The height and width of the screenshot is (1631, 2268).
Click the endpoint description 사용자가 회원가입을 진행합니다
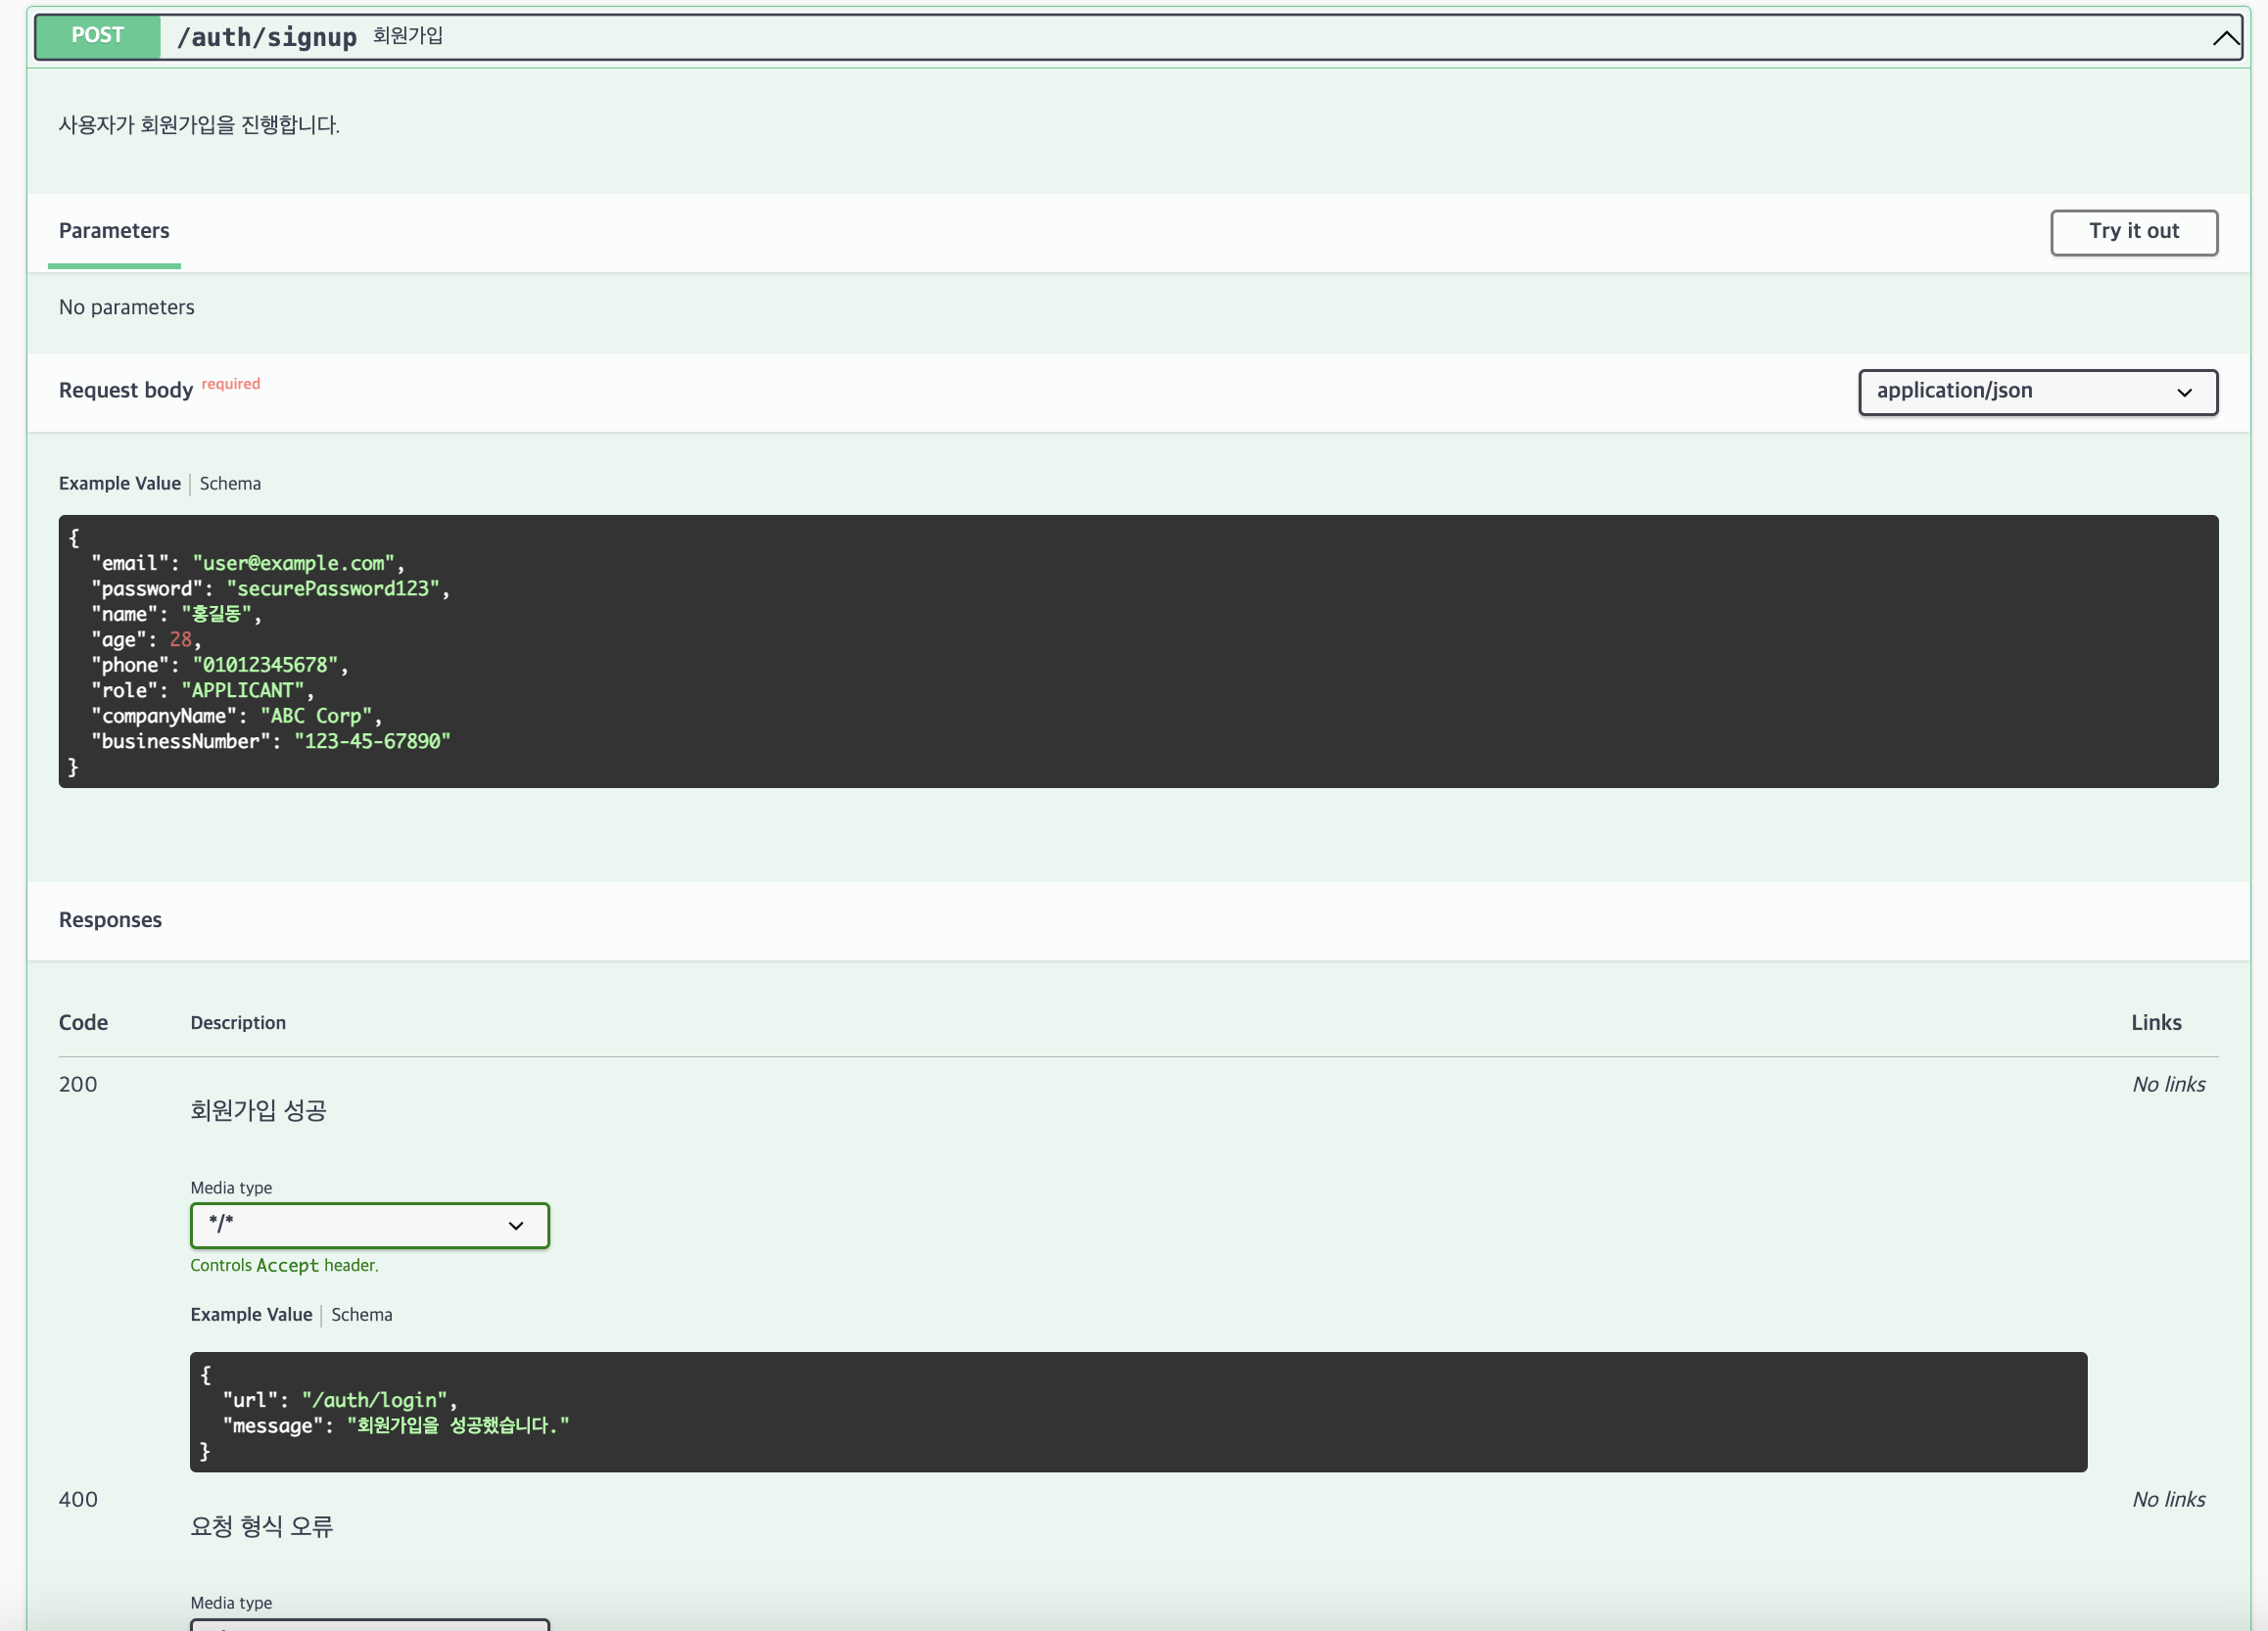[x=199, y=125]
